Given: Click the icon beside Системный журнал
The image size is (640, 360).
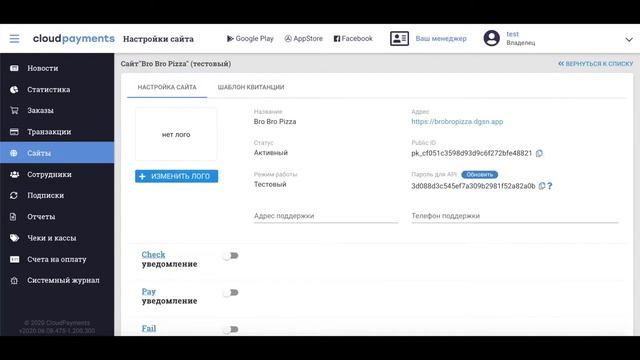Looking at the screenshot, I should 14,280.
